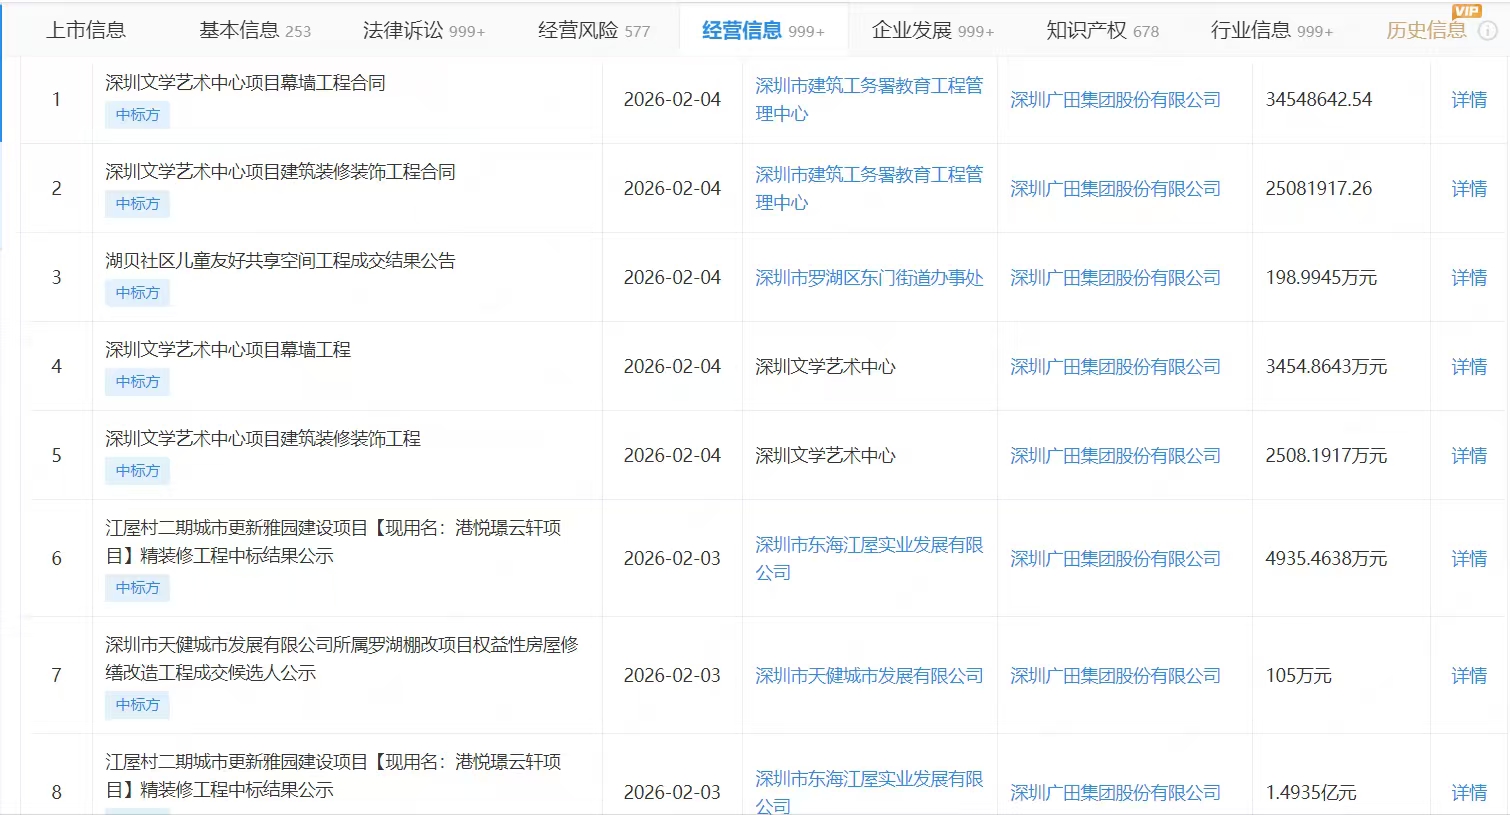The height and width of the screenshot is (815, 1510).
Task: Select the 经营风险 tab
Action: pyautogui.click(x=593, y=30)
